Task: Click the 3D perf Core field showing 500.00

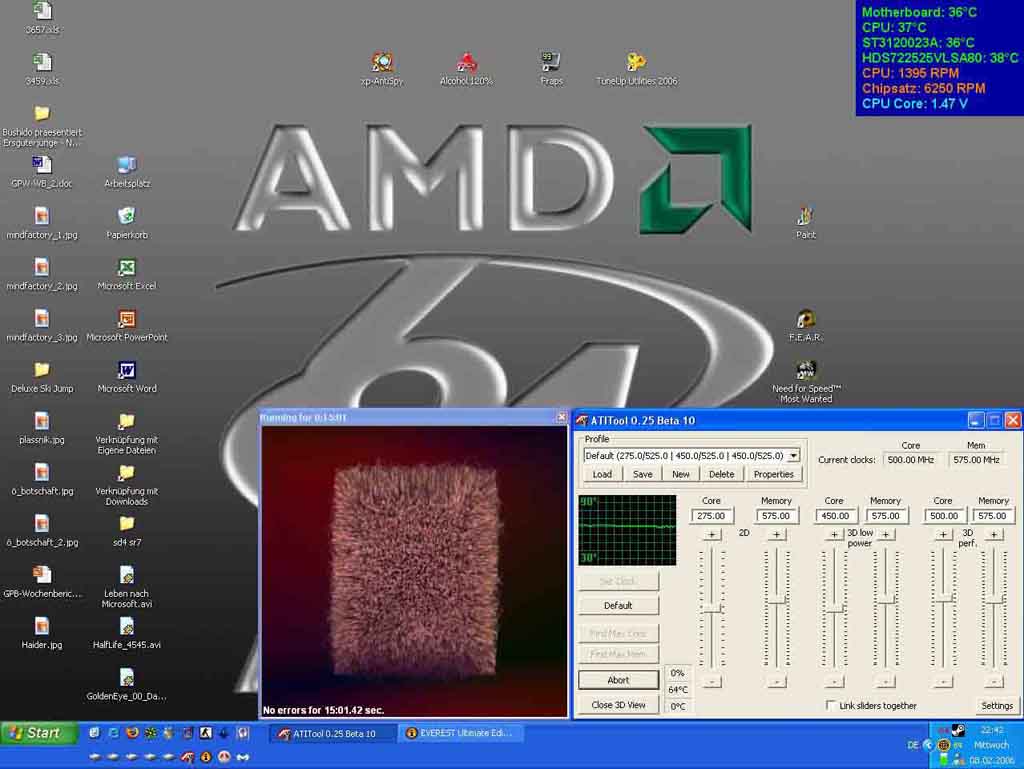Action: pyautogui.click(x=943, y=516)
